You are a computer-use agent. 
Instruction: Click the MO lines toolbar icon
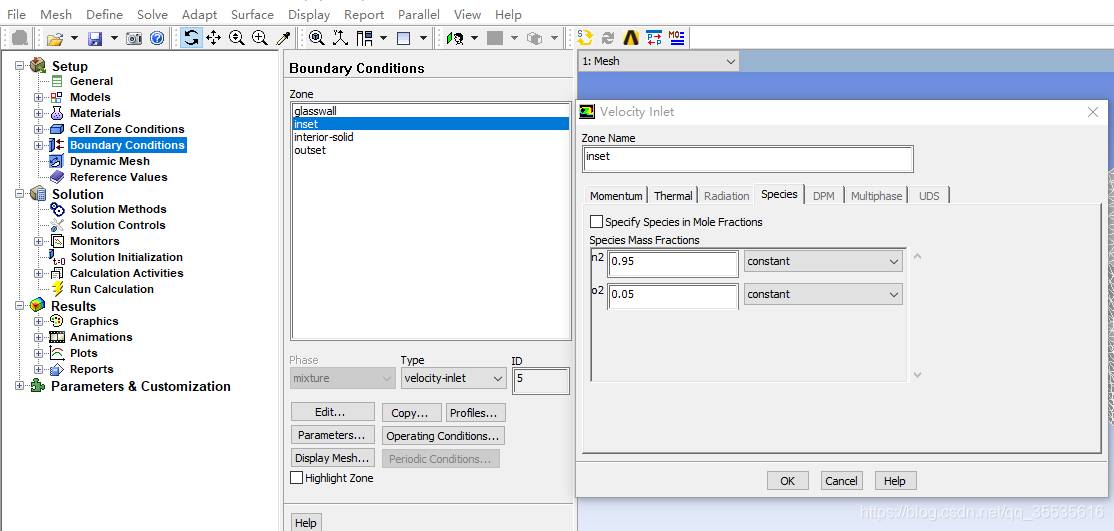pyautogui.click(x=677, y=38)
